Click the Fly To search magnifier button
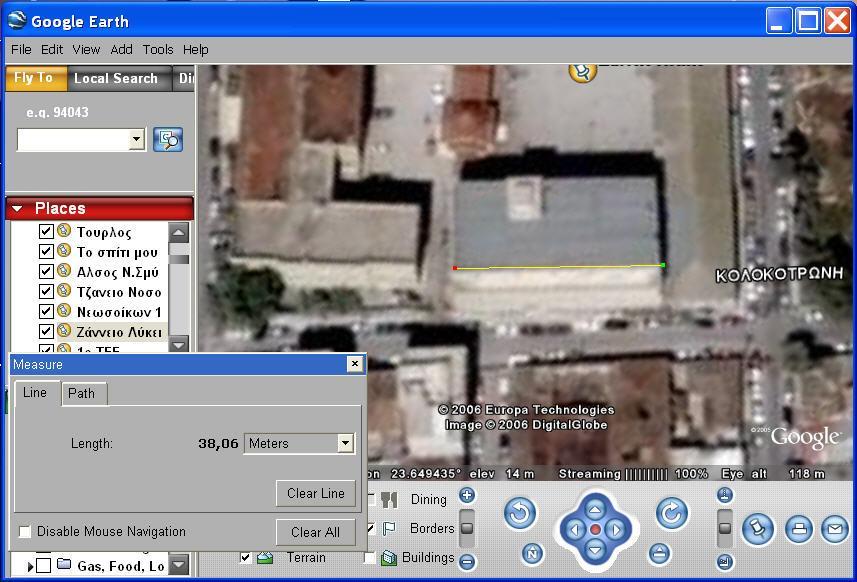857x582 pixels. pos(168,139)
